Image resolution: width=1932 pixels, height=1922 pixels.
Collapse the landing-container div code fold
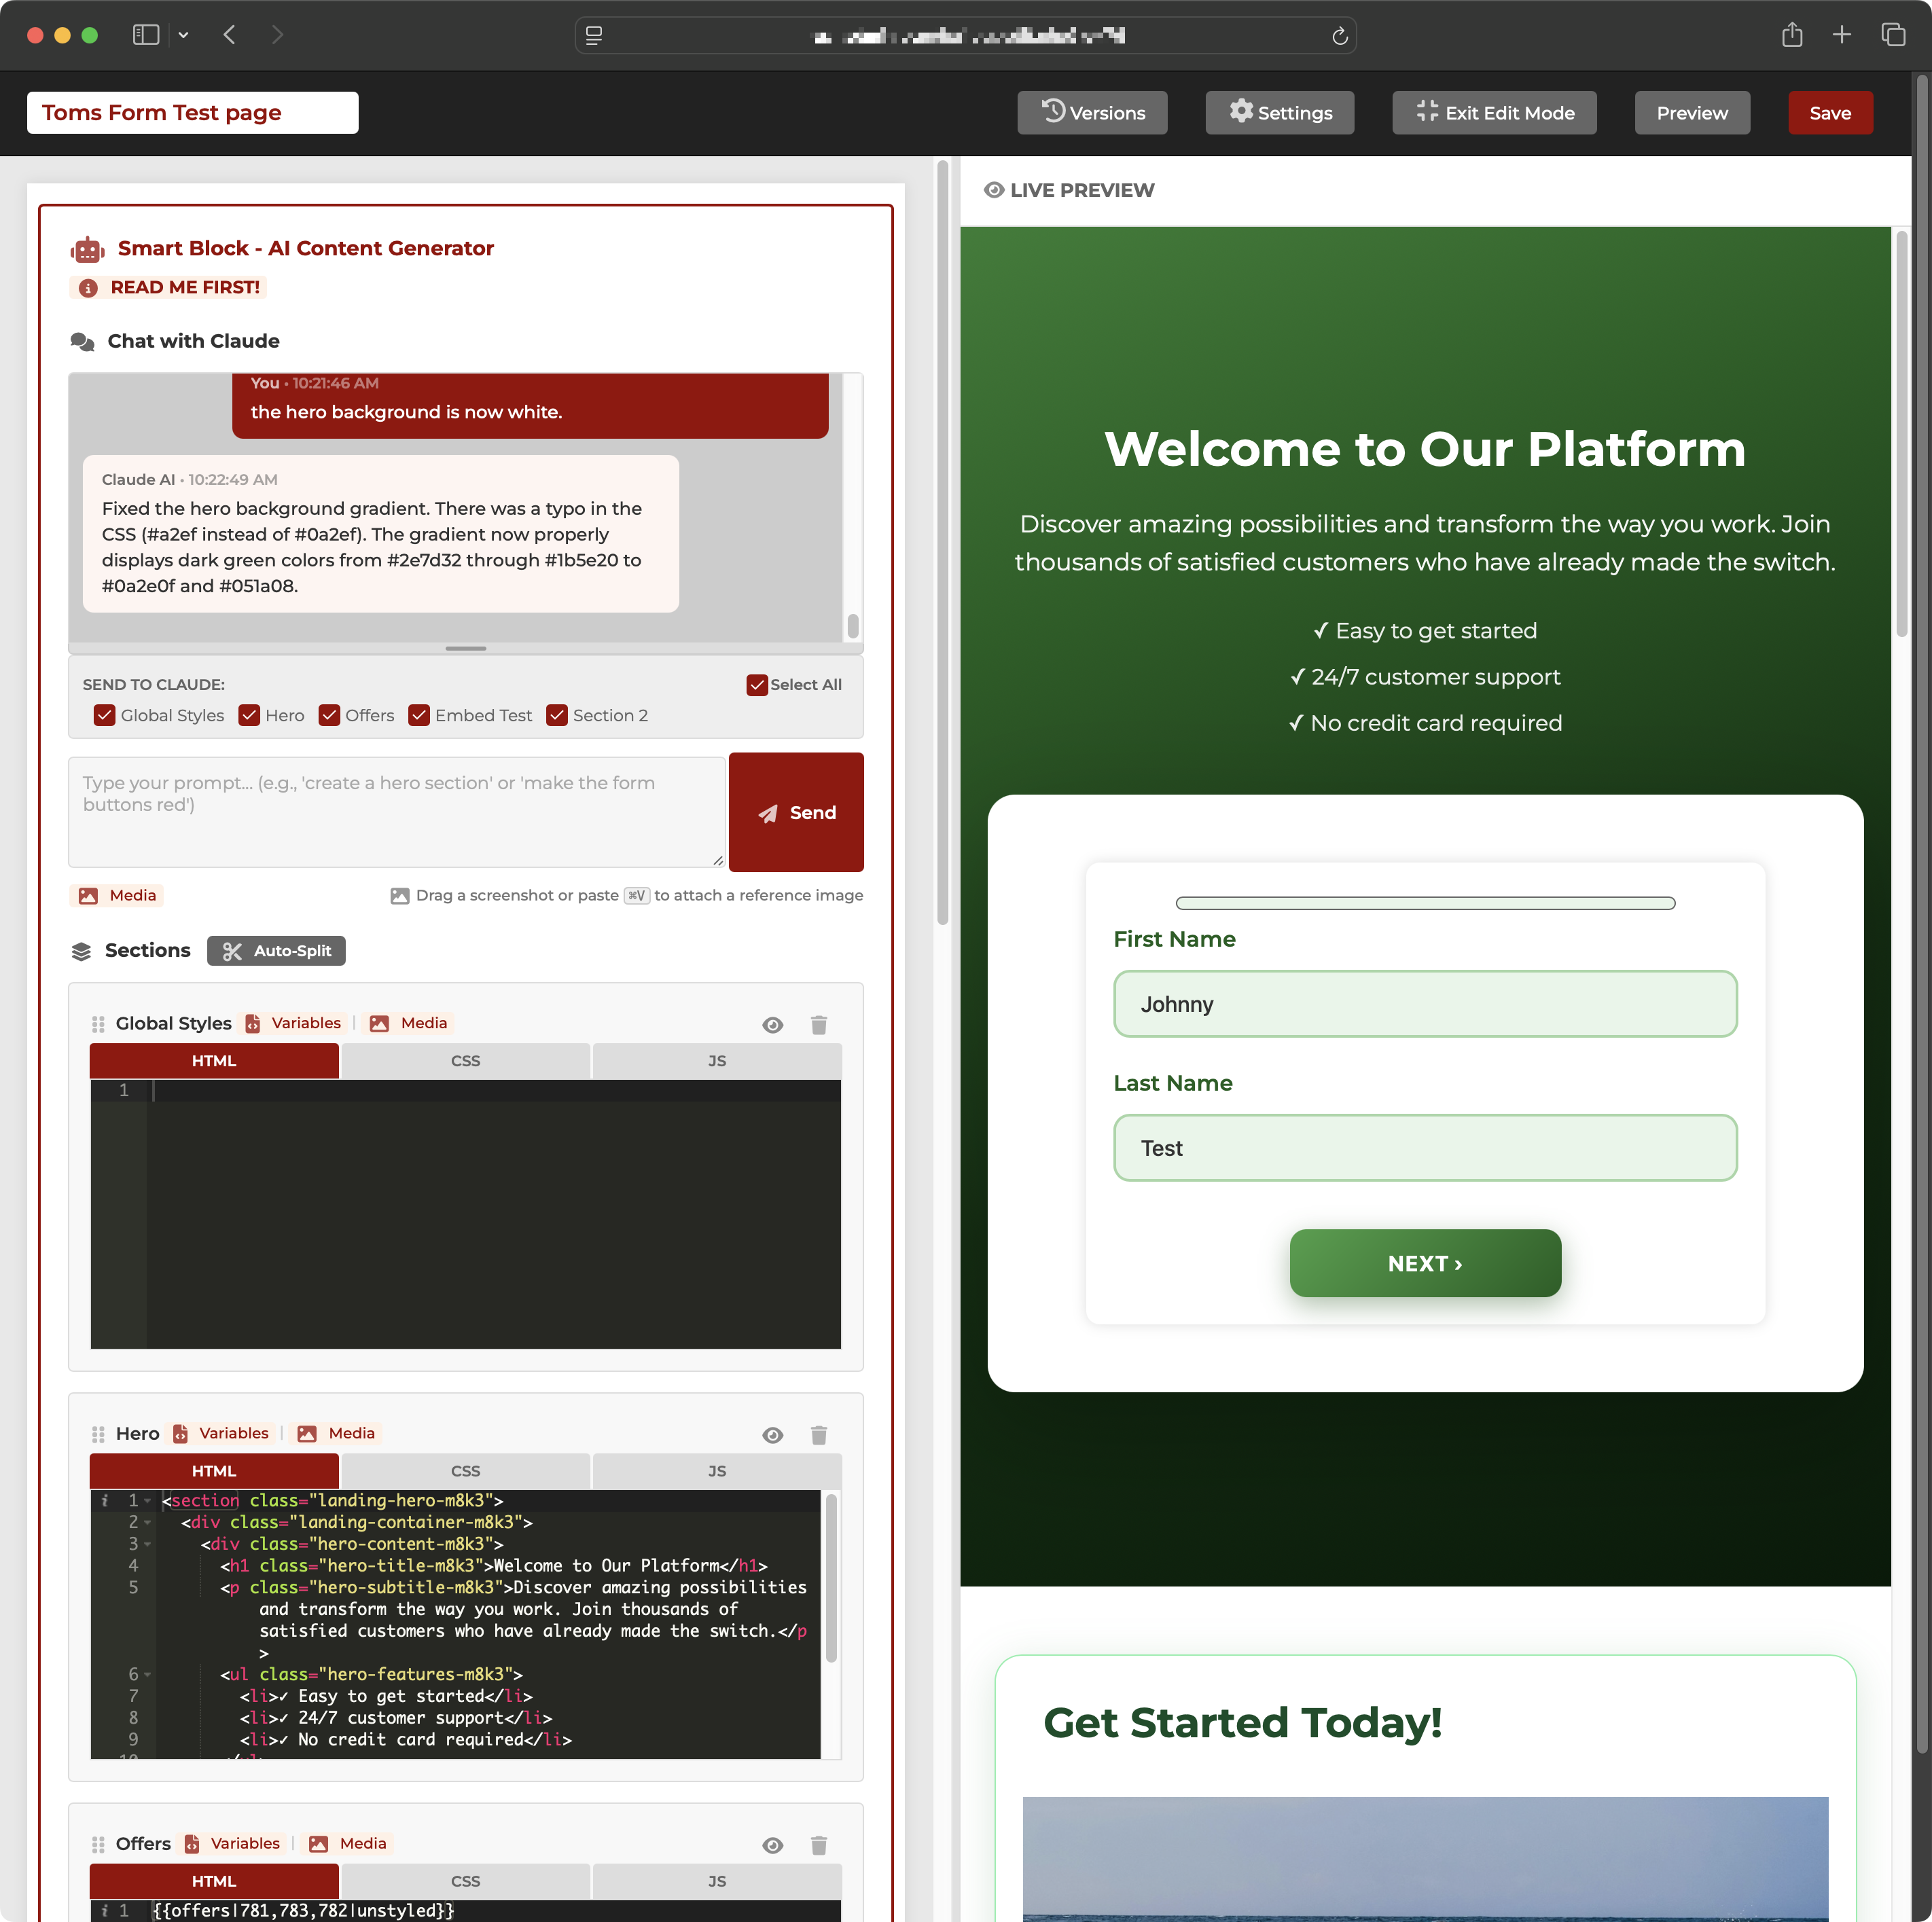click(x=148, y=1522)
